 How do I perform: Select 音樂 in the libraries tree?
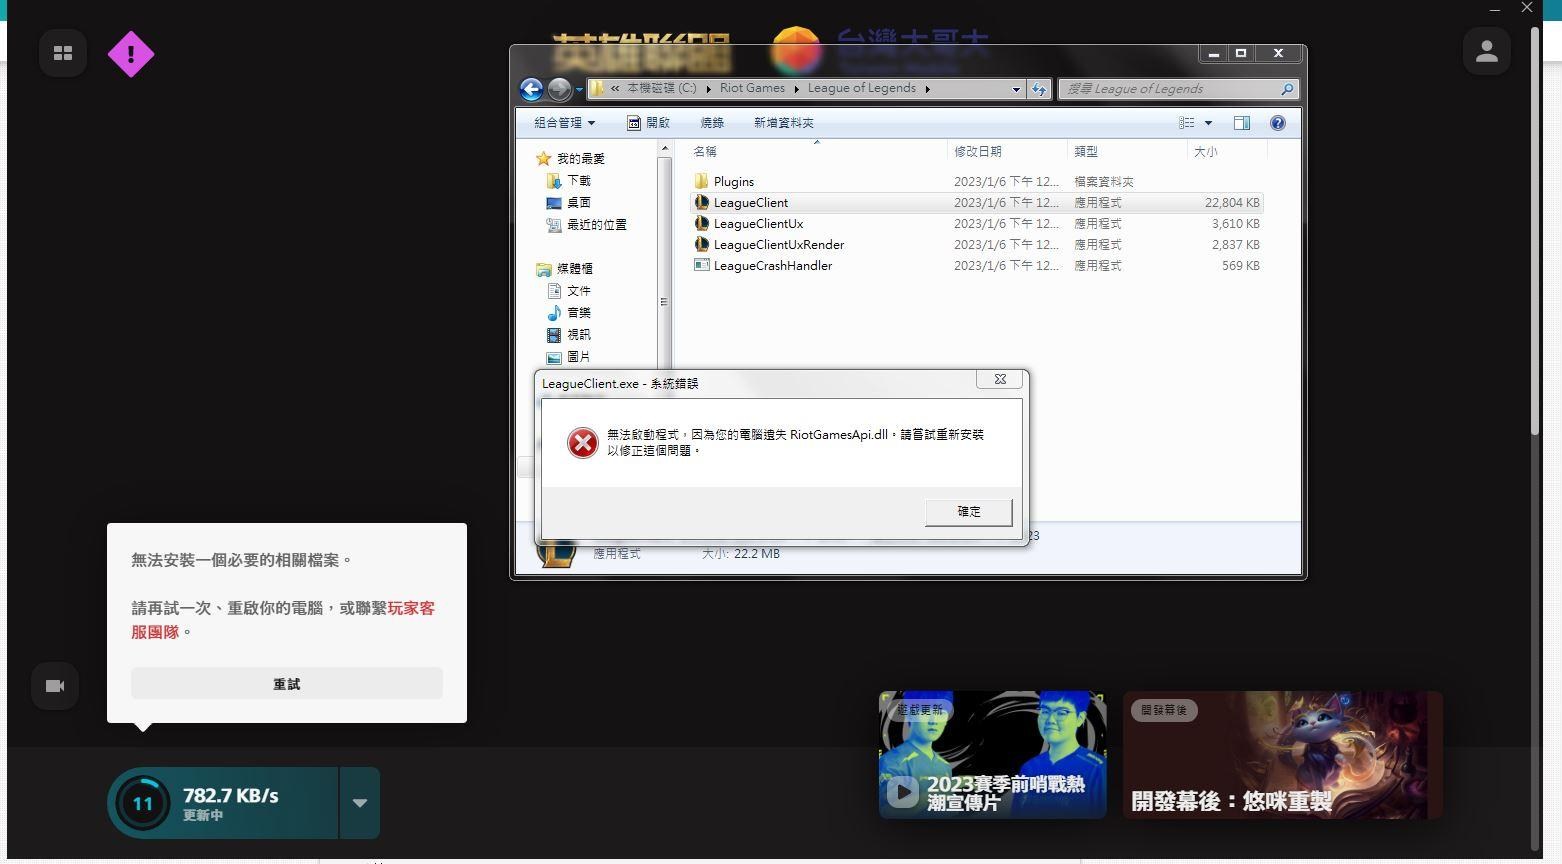click(569, 313)
